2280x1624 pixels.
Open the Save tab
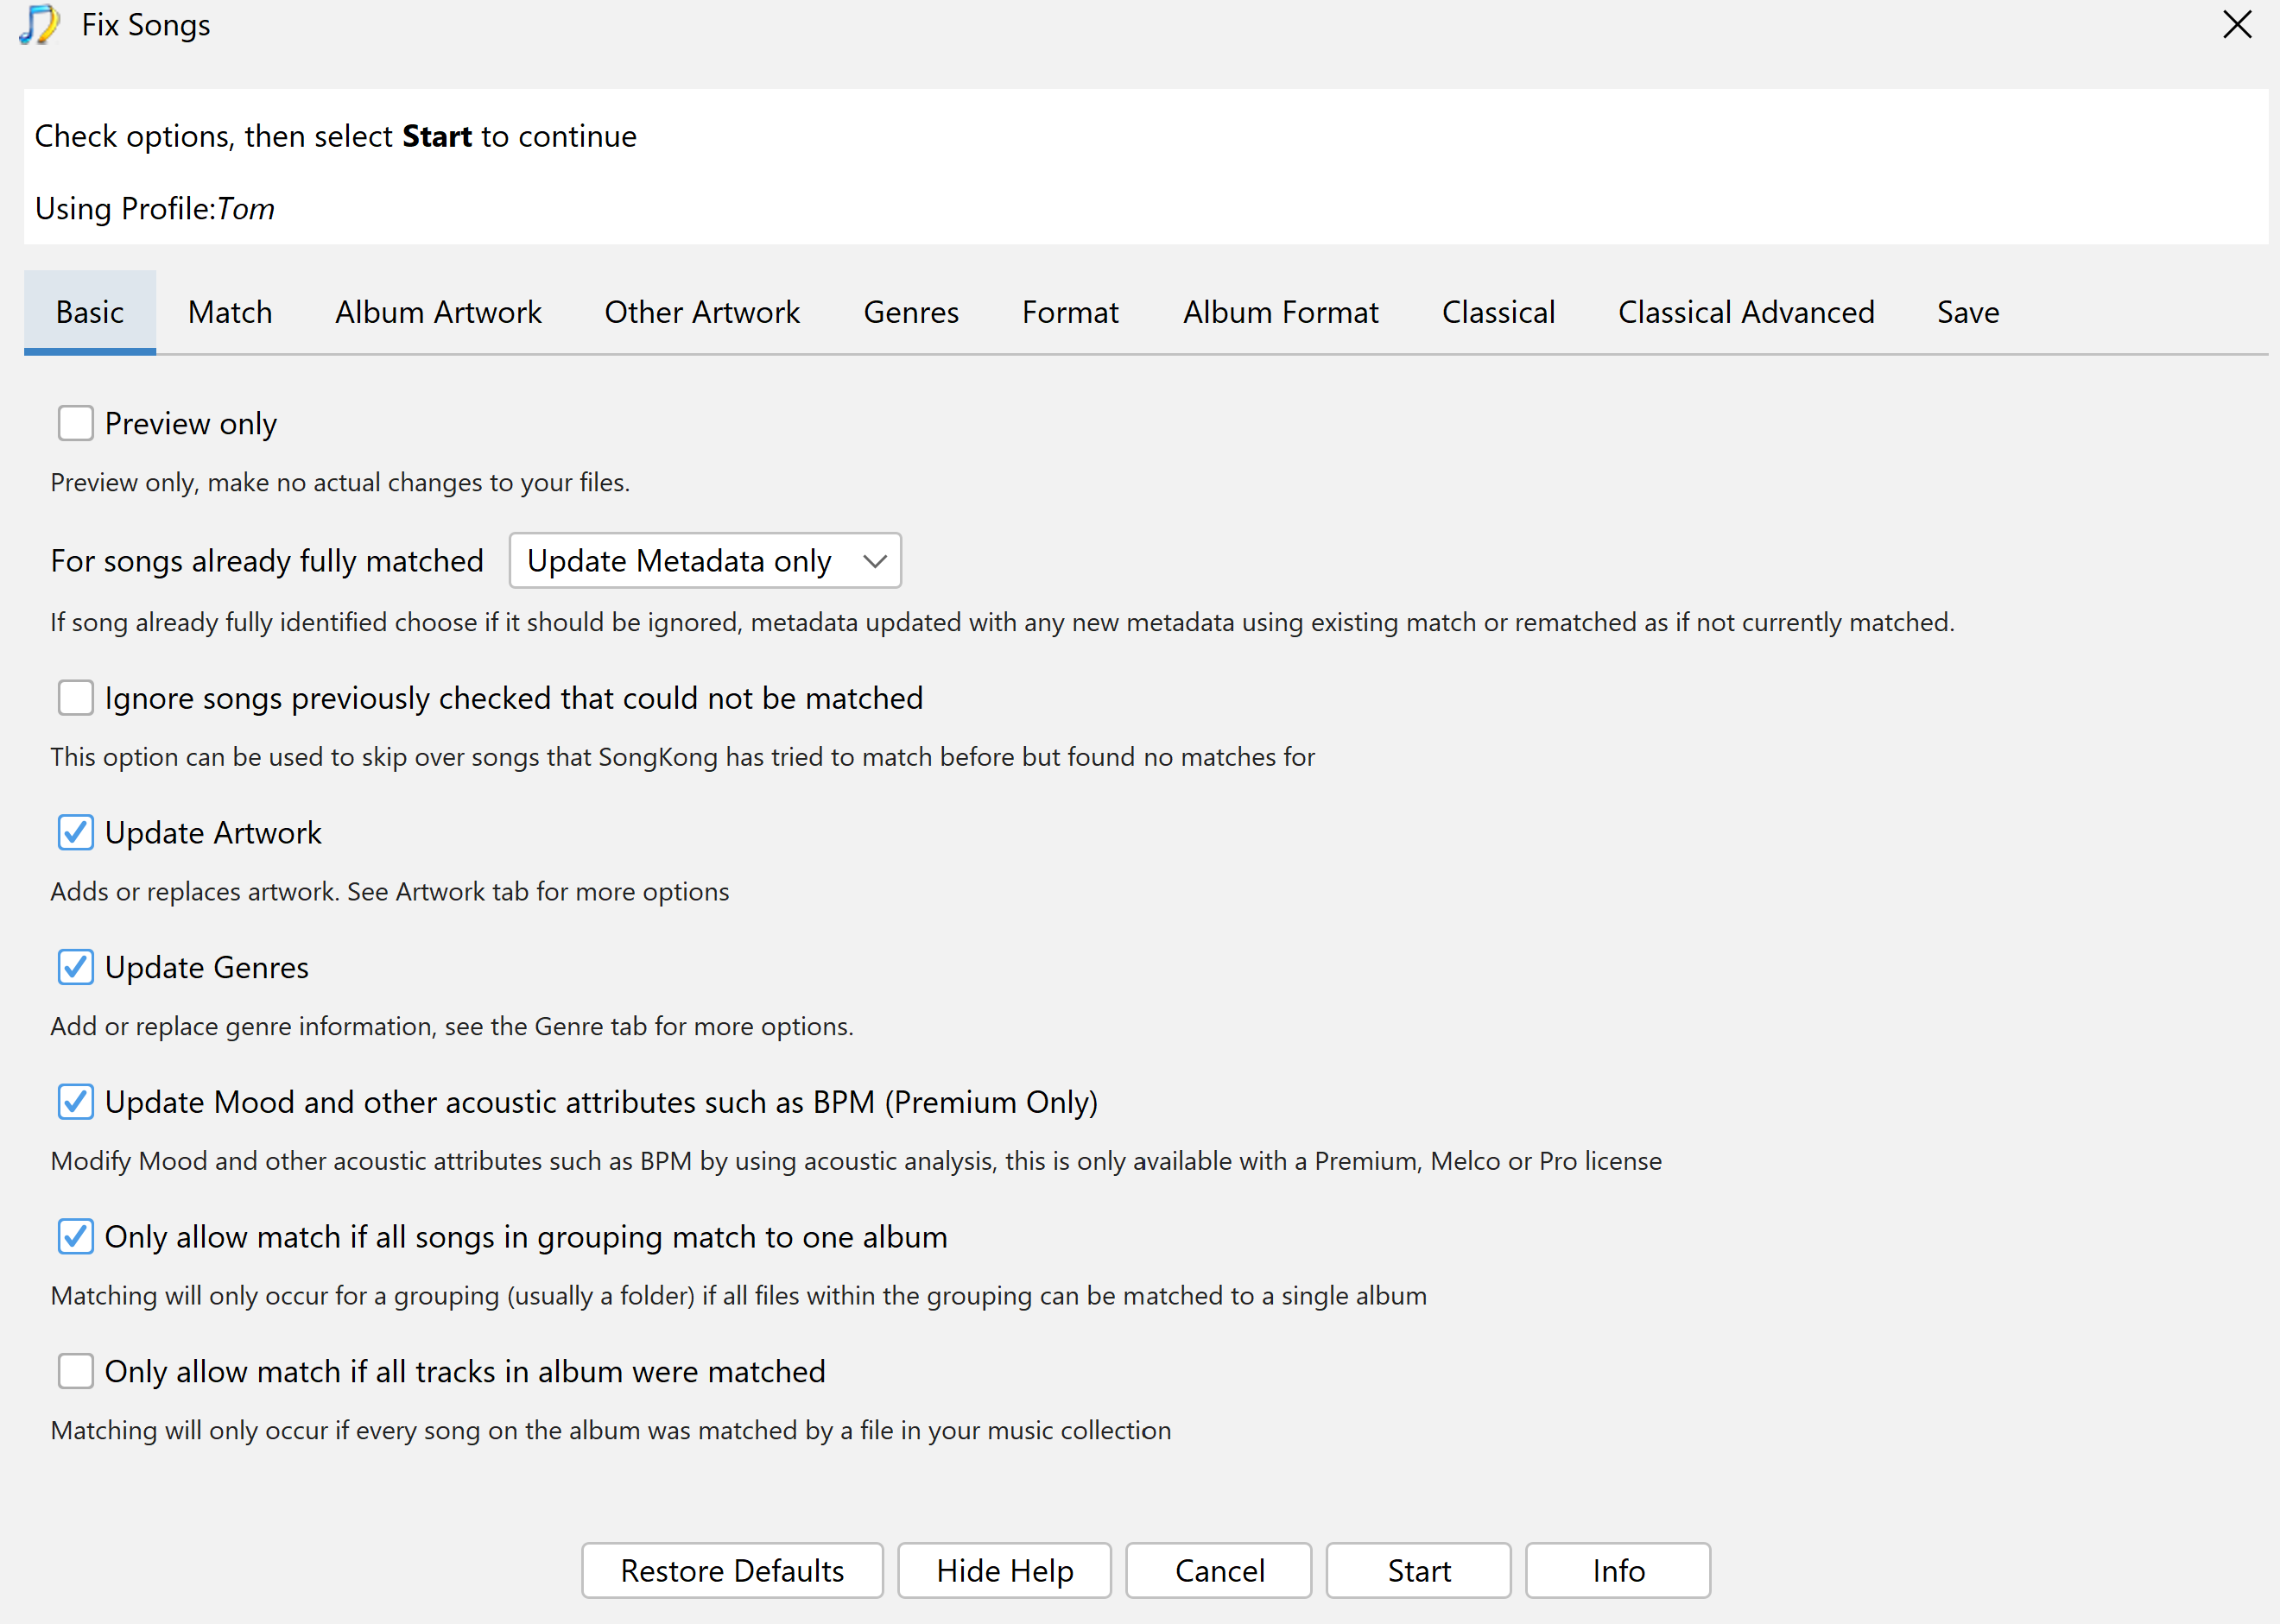pyautogui.click(x=1968, y=312)
